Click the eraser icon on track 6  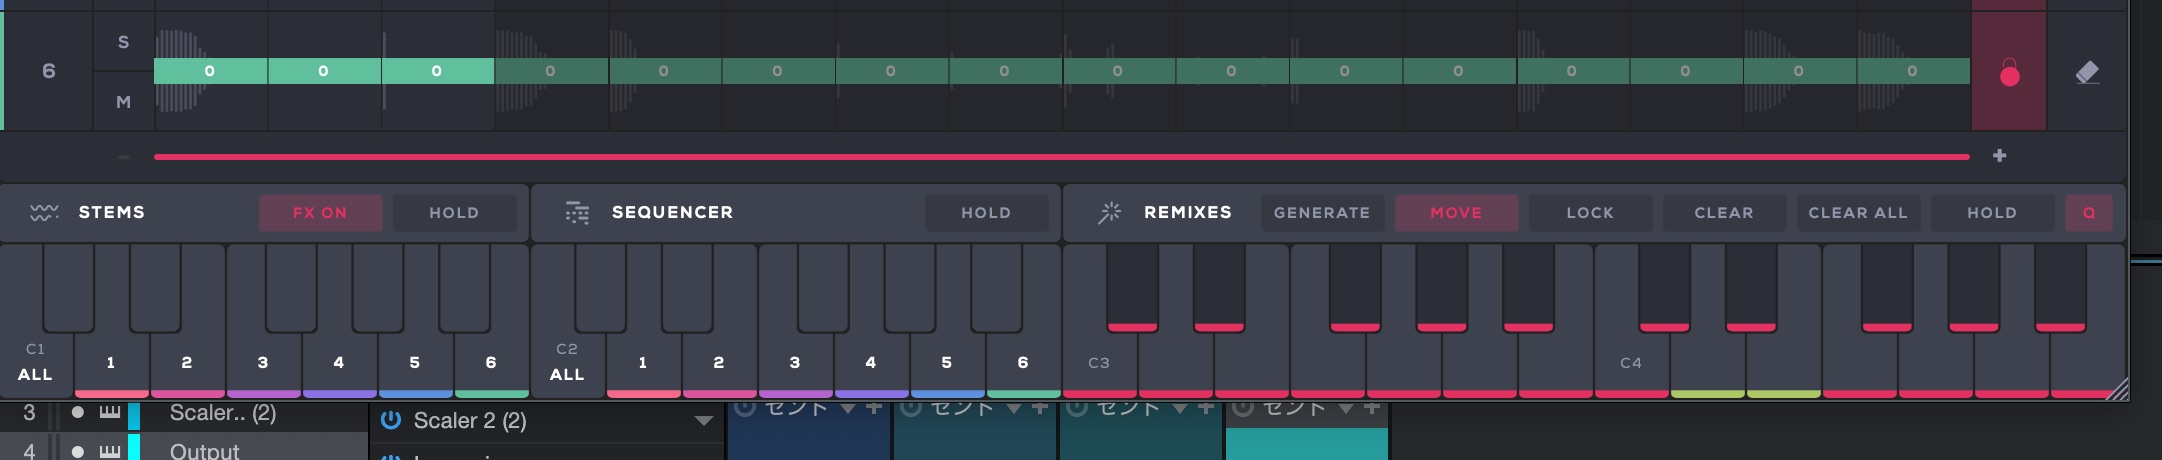coord(2087,72)
